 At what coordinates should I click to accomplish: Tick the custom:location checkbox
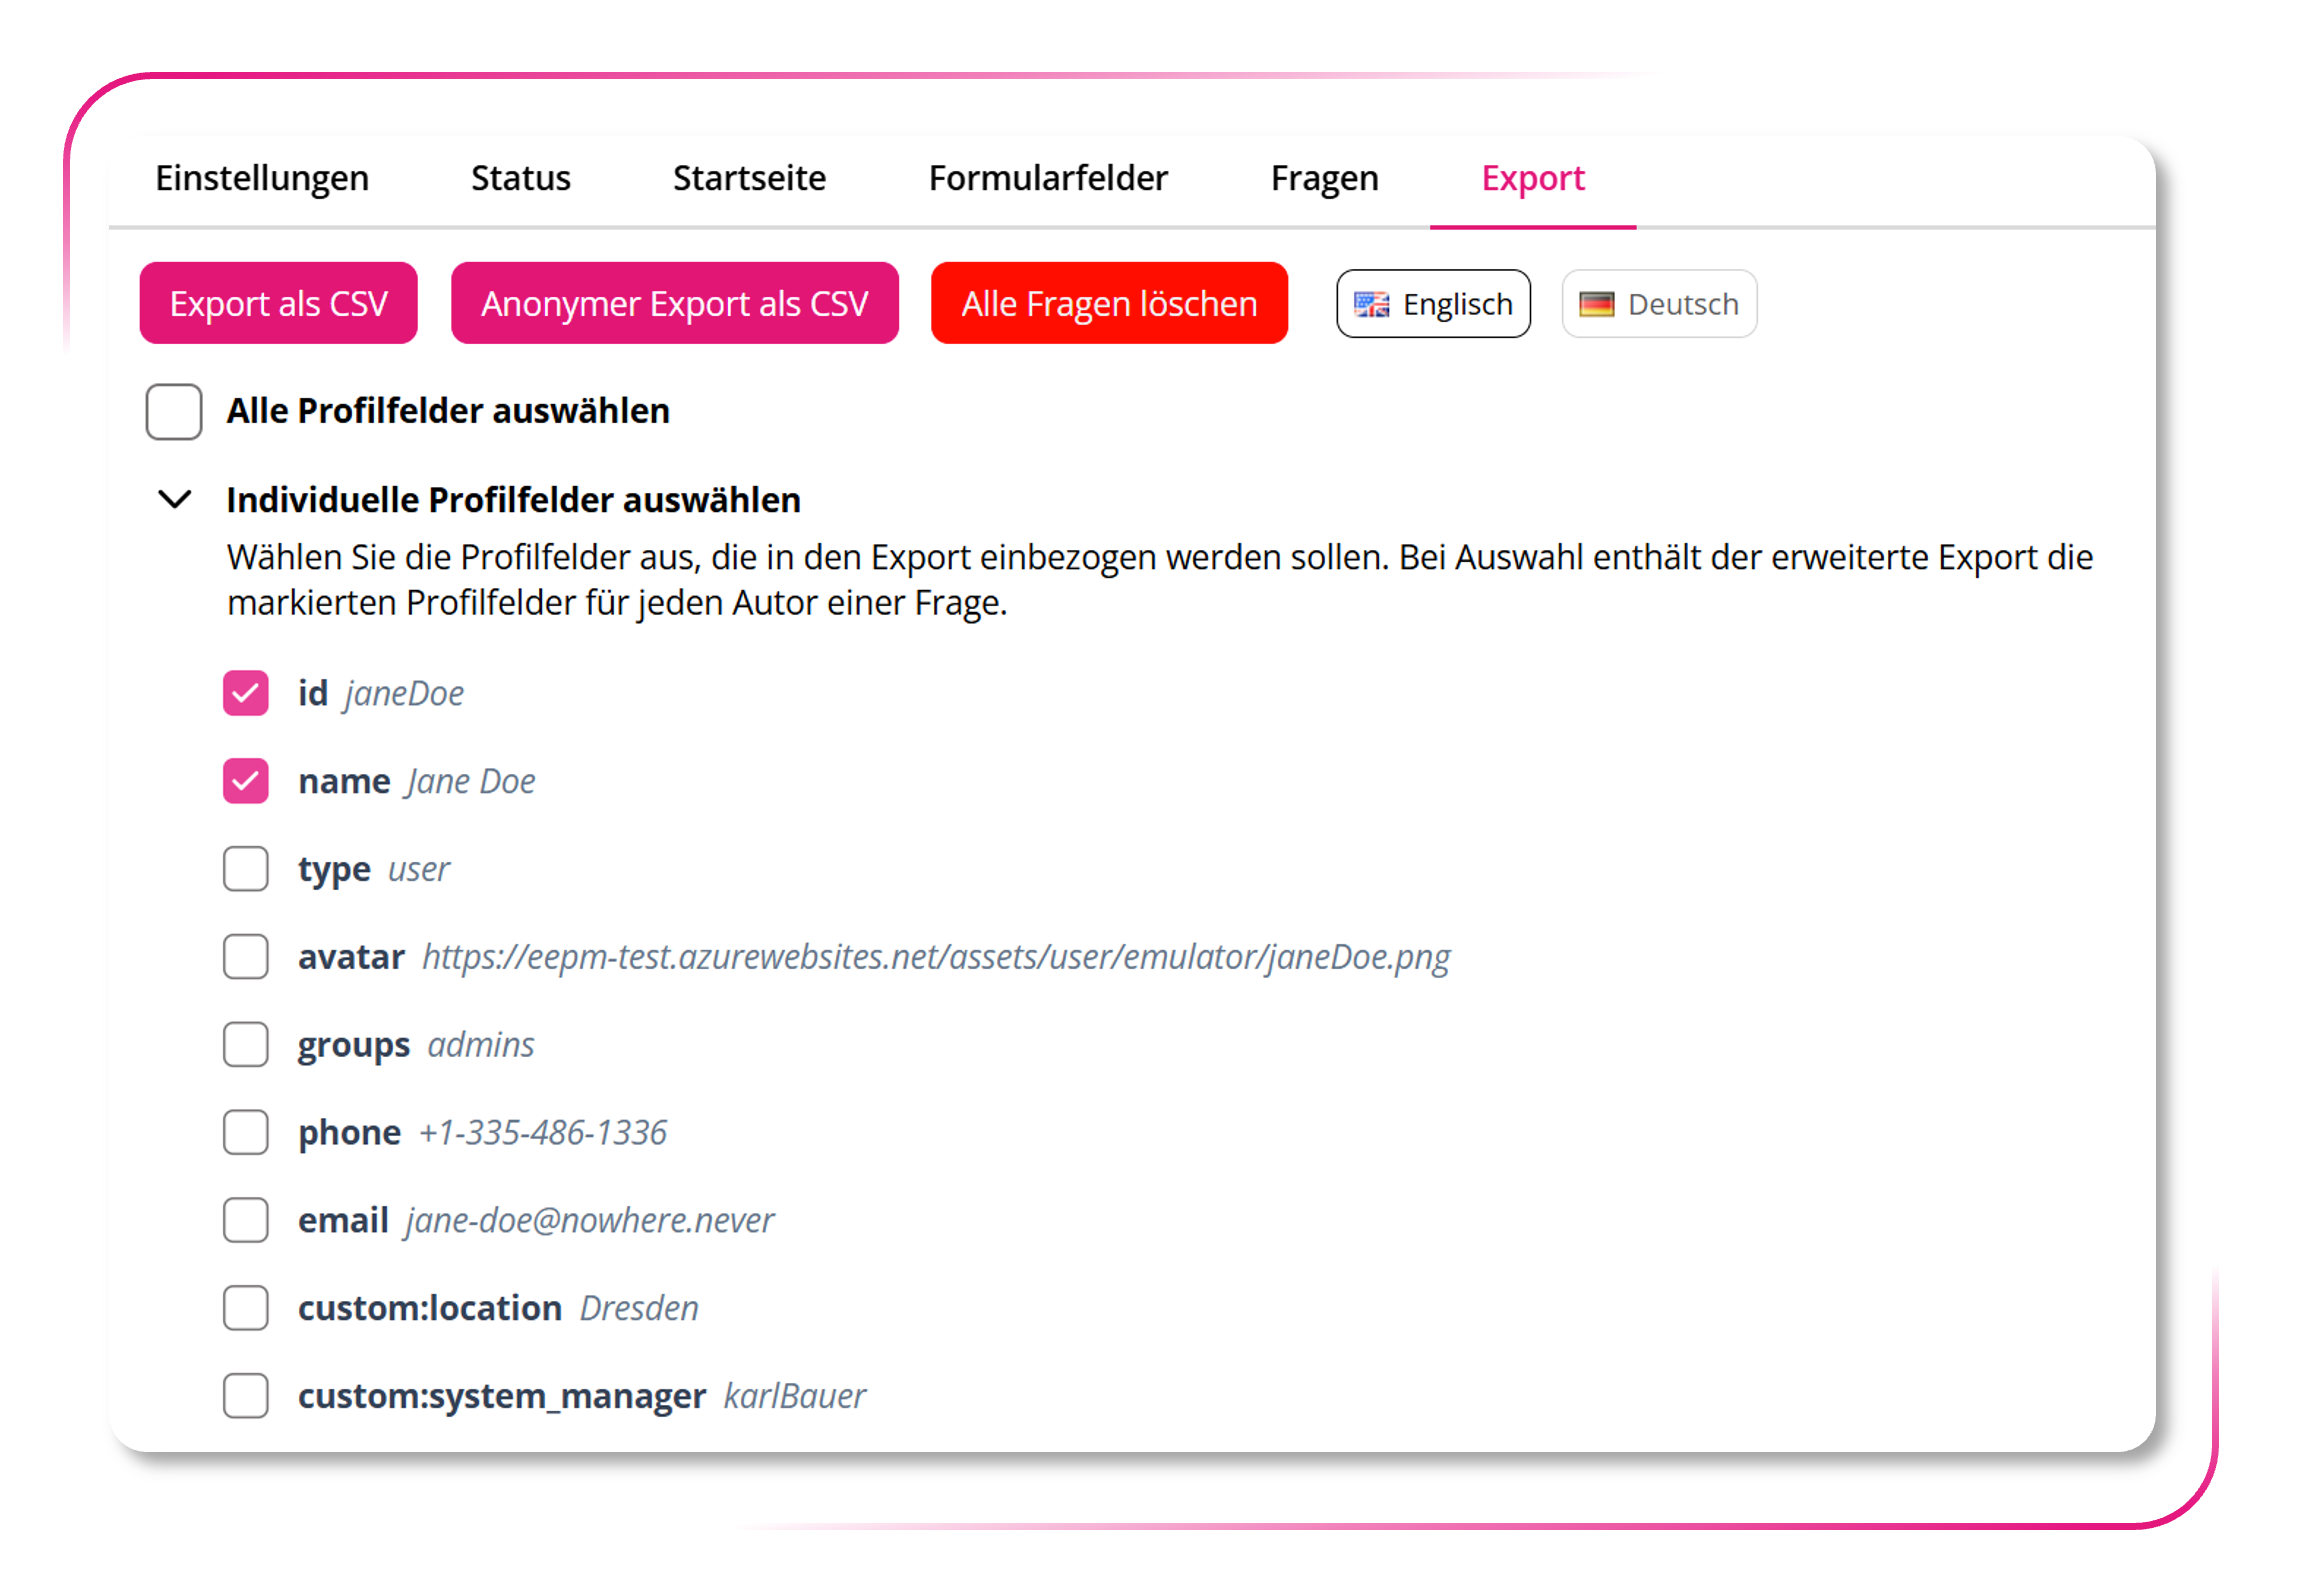(x=245, y=1308)
